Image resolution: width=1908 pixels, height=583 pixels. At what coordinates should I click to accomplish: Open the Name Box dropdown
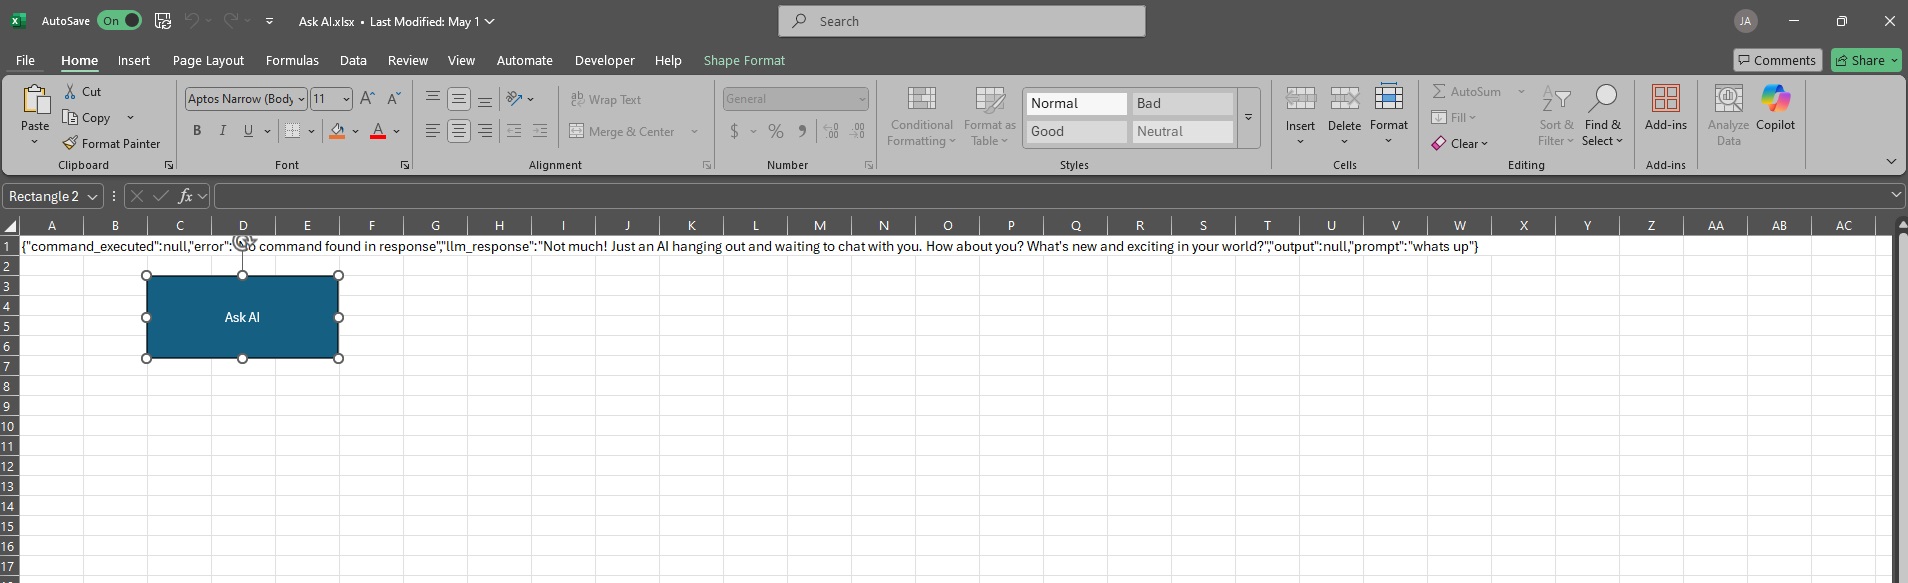93,197
